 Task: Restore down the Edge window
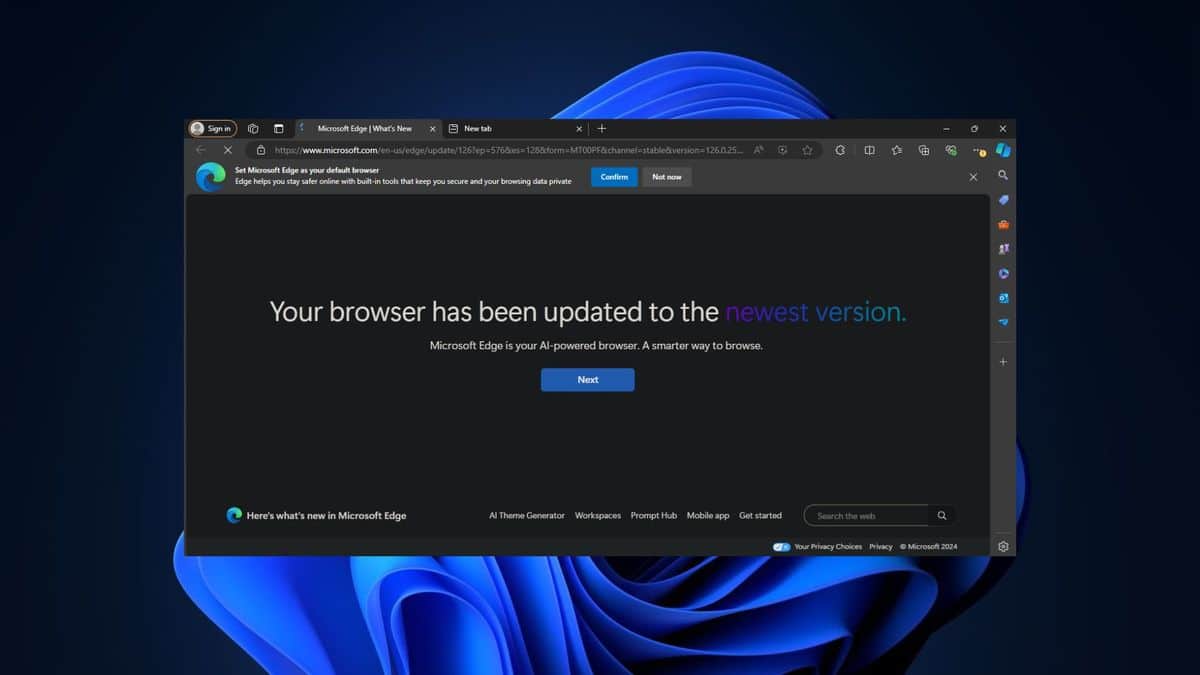tap(974, 128)
